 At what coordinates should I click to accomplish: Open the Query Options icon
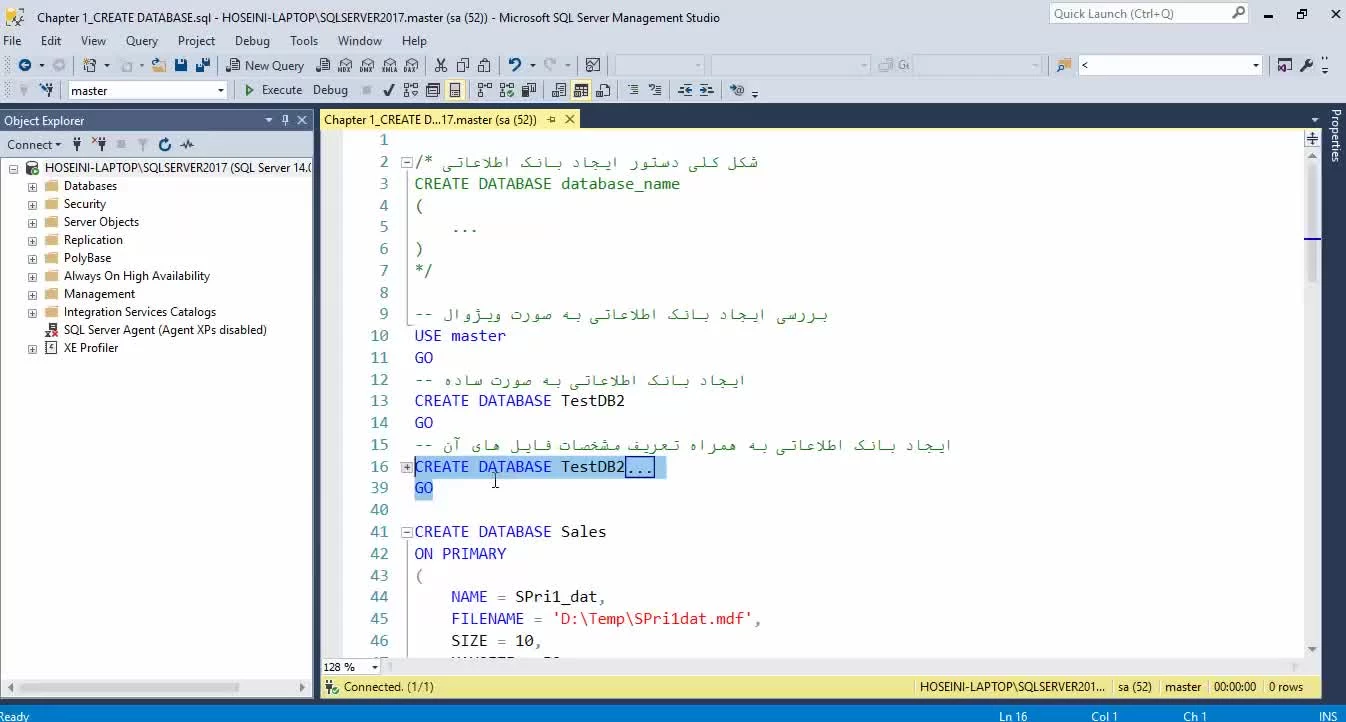pyautogui.click(x=433, y=90)
